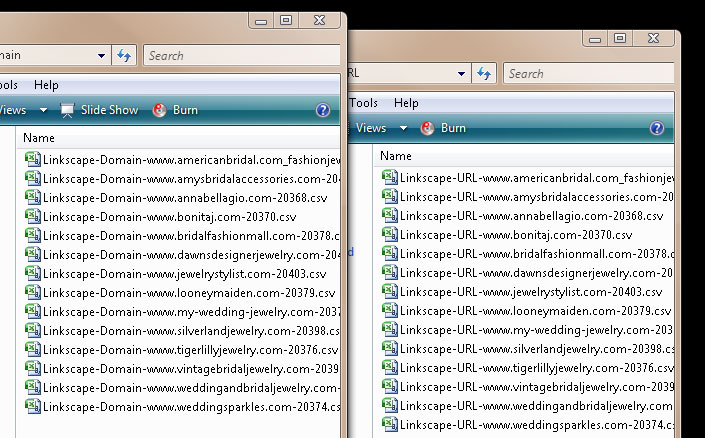Screen dimensions: 705x438
Task: Open the help icon in the URL window
Action: 657,128
